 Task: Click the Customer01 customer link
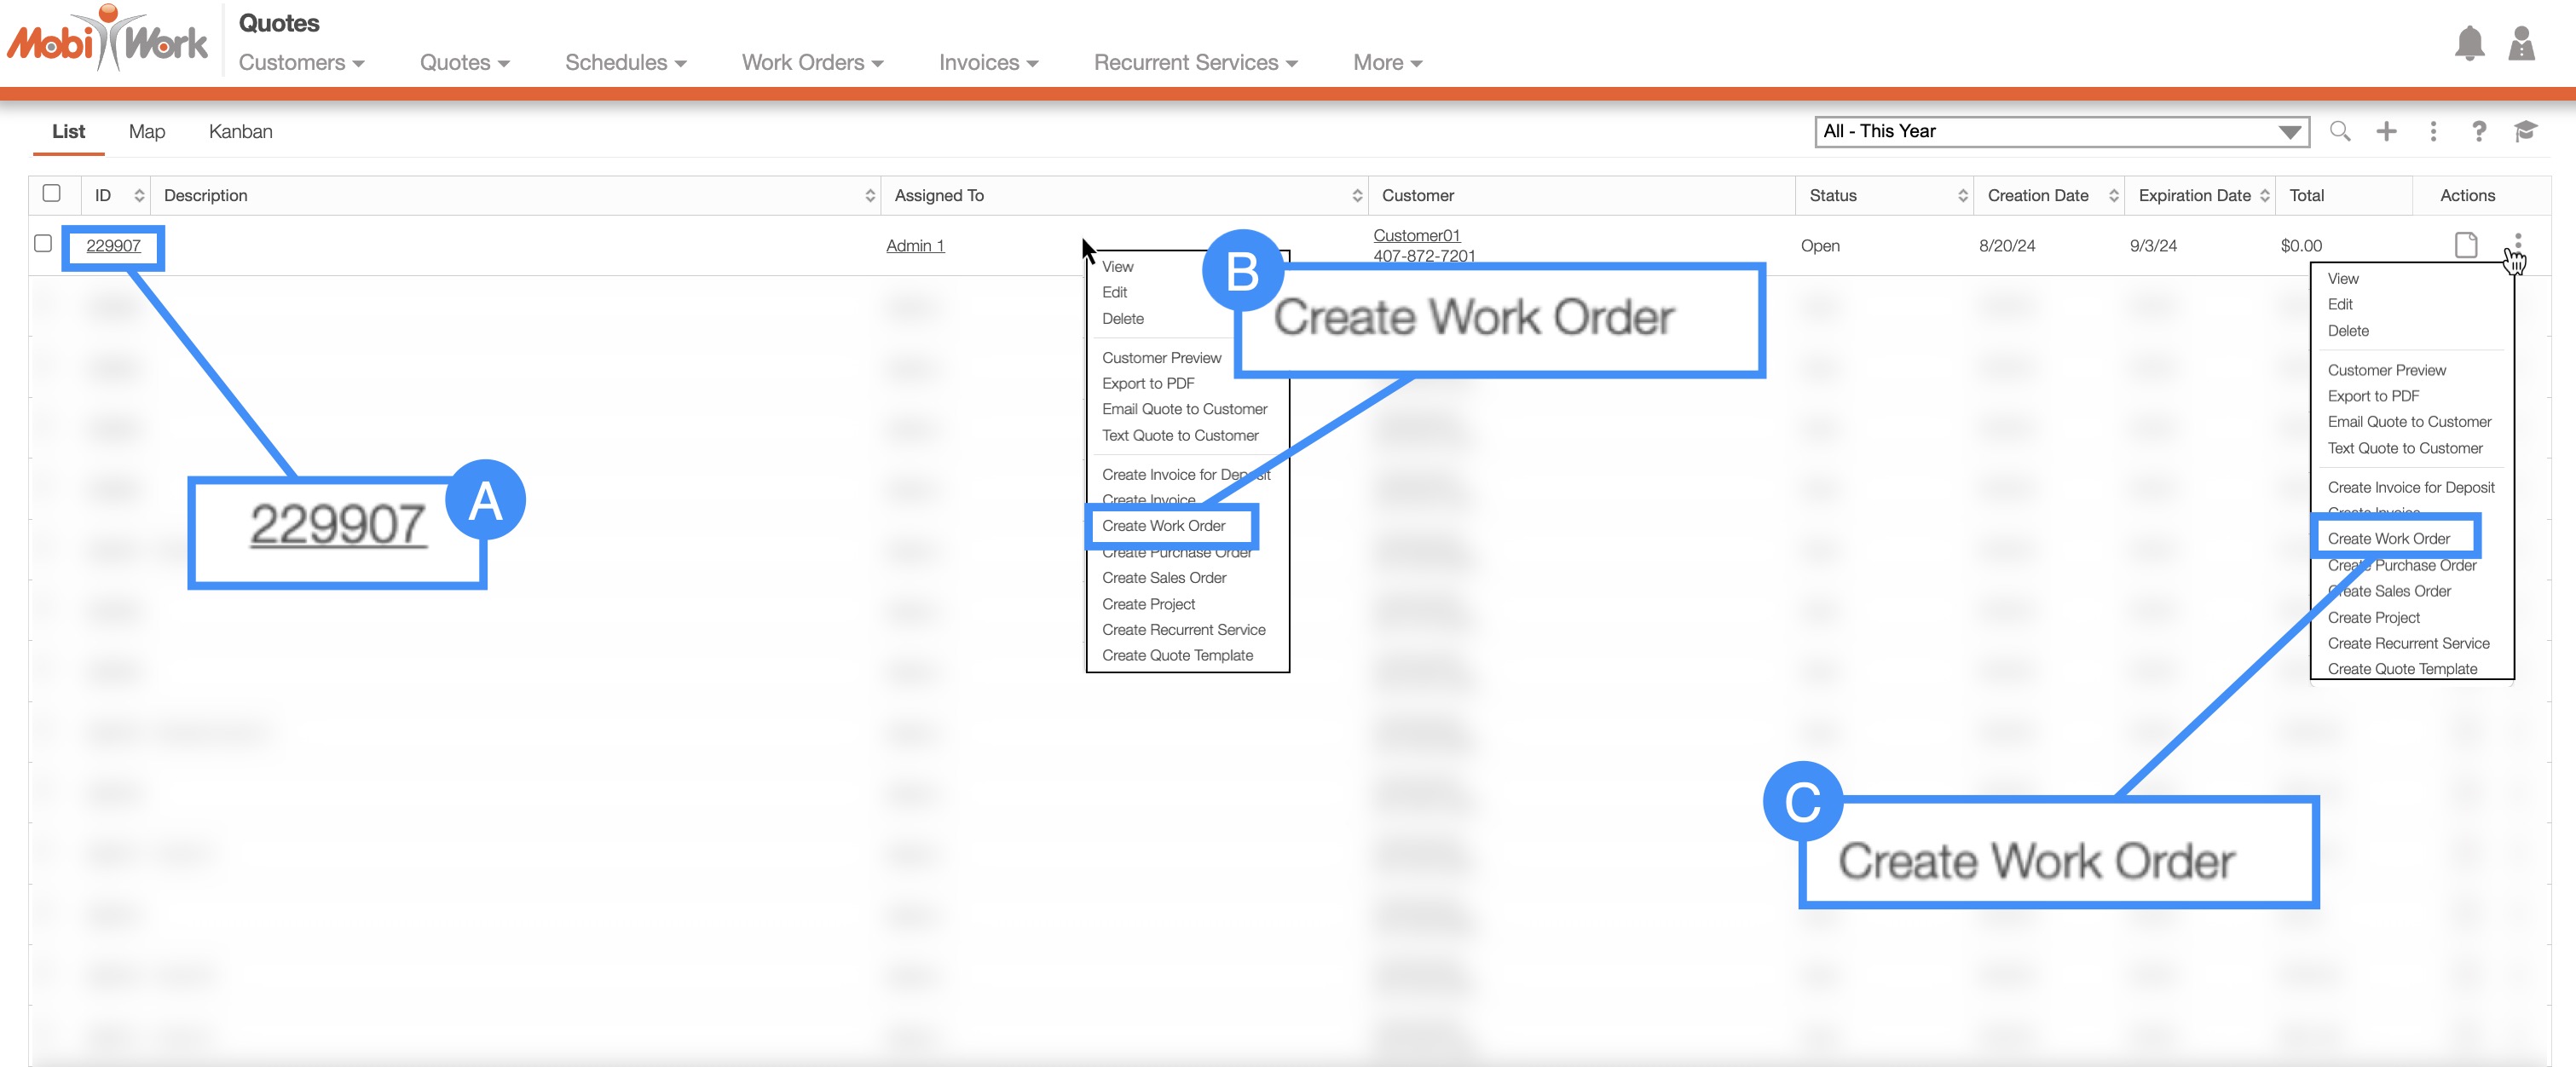click(x=1416, y=236)
